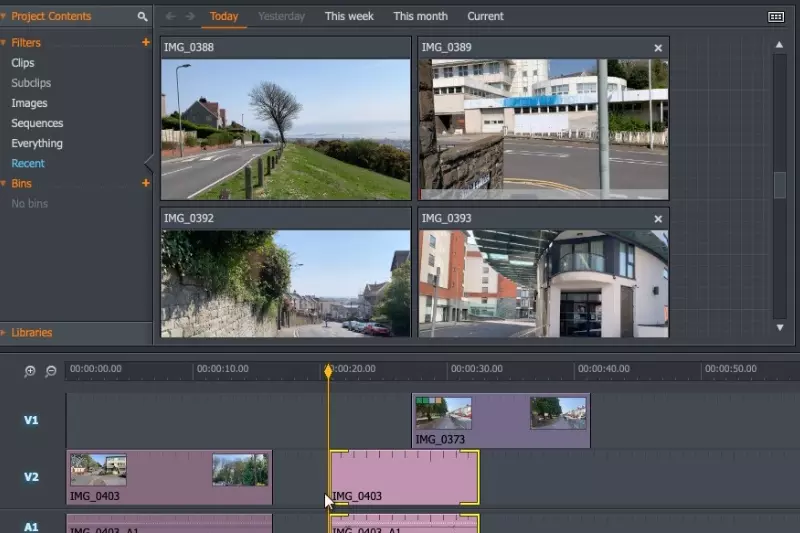
Task: Select the Recent filter
Action: coord(28,163)
